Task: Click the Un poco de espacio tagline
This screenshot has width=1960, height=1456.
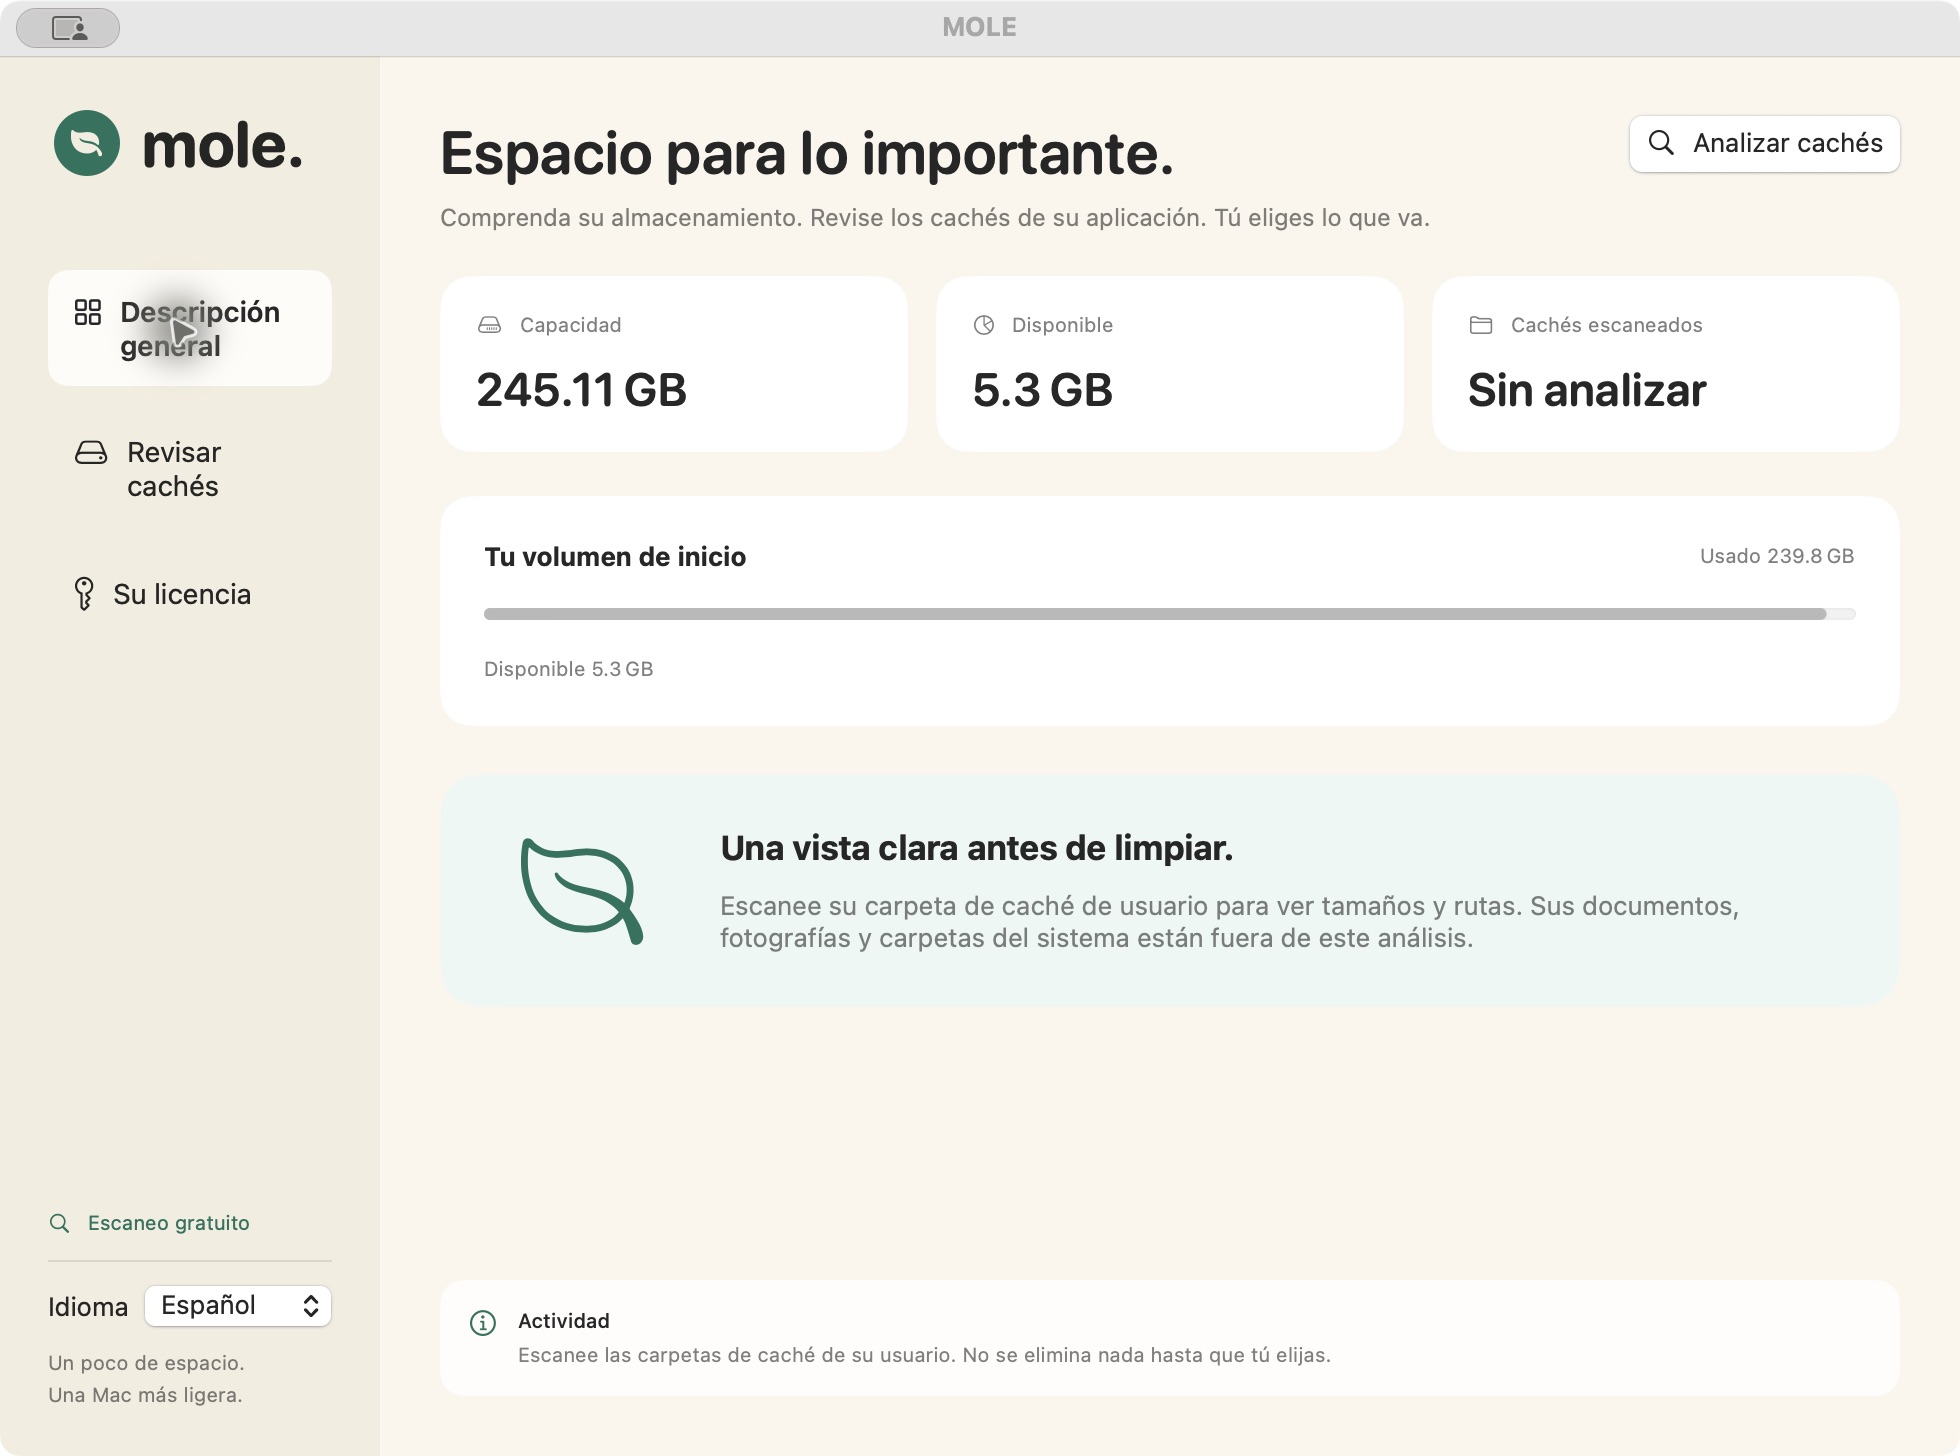Action: click(146, 1363)
